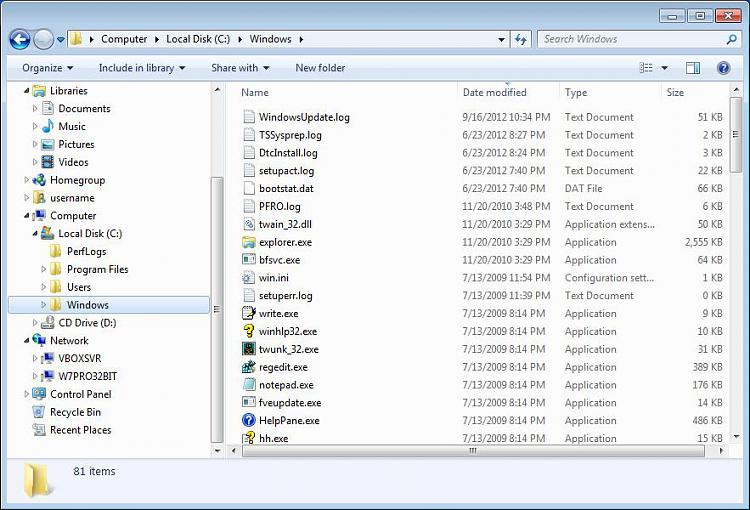This screenshot has height=510, width=750.
Task: Select the notepad.exe file icon
Action: pos(249,385)
